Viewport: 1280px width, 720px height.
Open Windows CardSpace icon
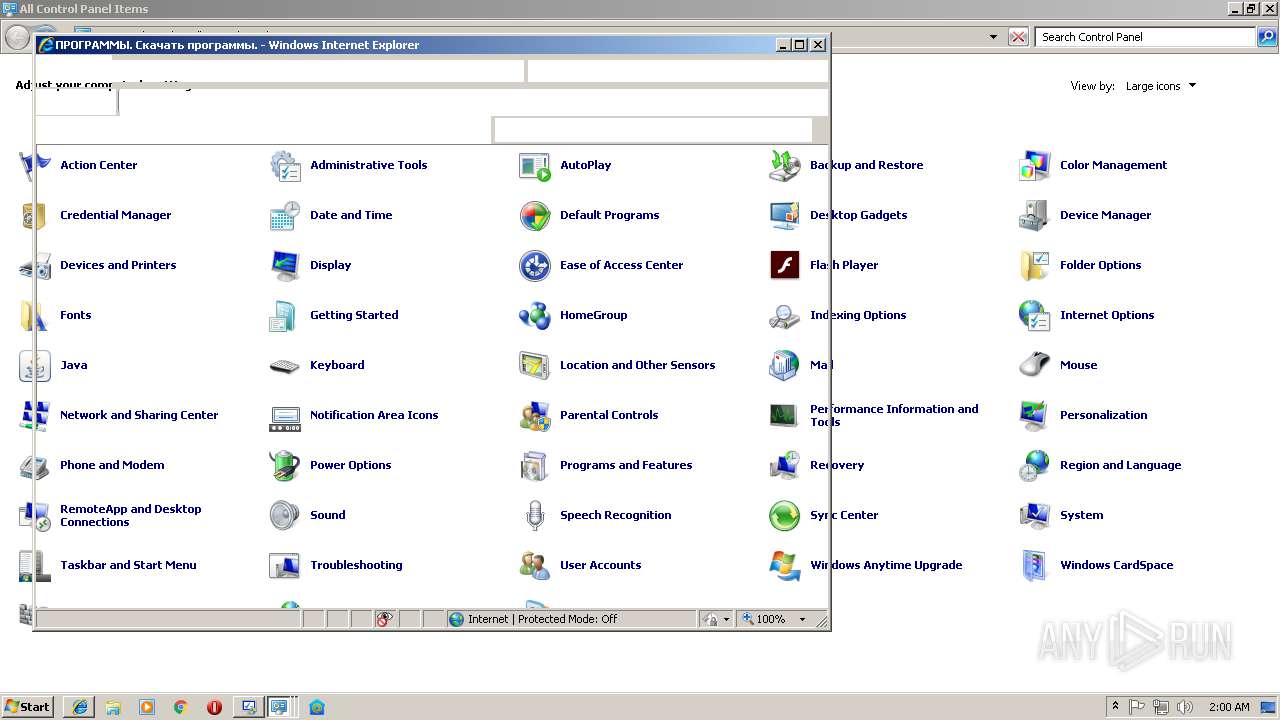pos(1035,565)
